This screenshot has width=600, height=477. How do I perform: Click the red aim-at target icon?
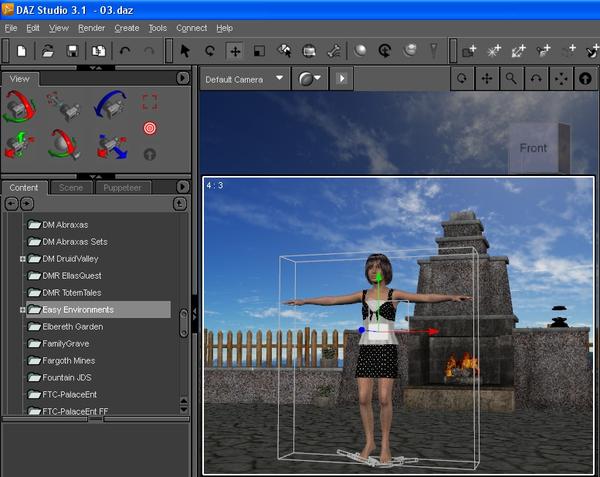click(x=150, y=128)
